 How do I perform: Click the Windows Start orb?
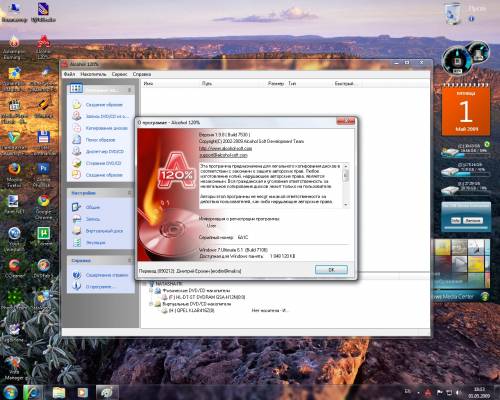click(x=10, y=392)
